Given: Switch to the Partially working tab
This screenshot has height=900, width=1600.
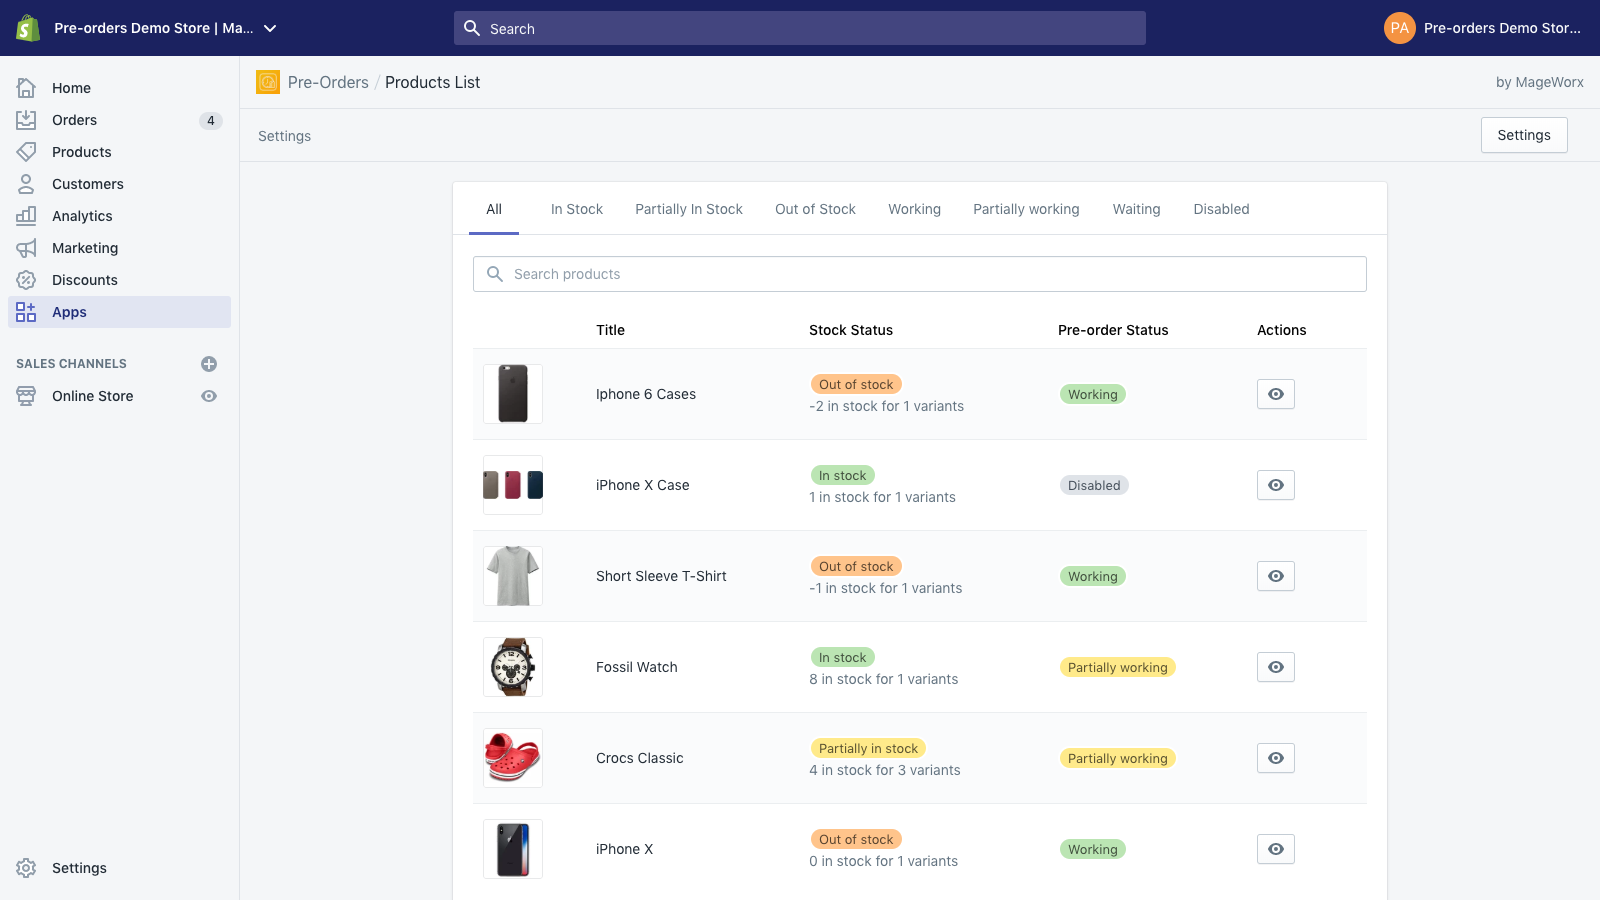Looking at the screenshot, I should [x=1026, y=209].
